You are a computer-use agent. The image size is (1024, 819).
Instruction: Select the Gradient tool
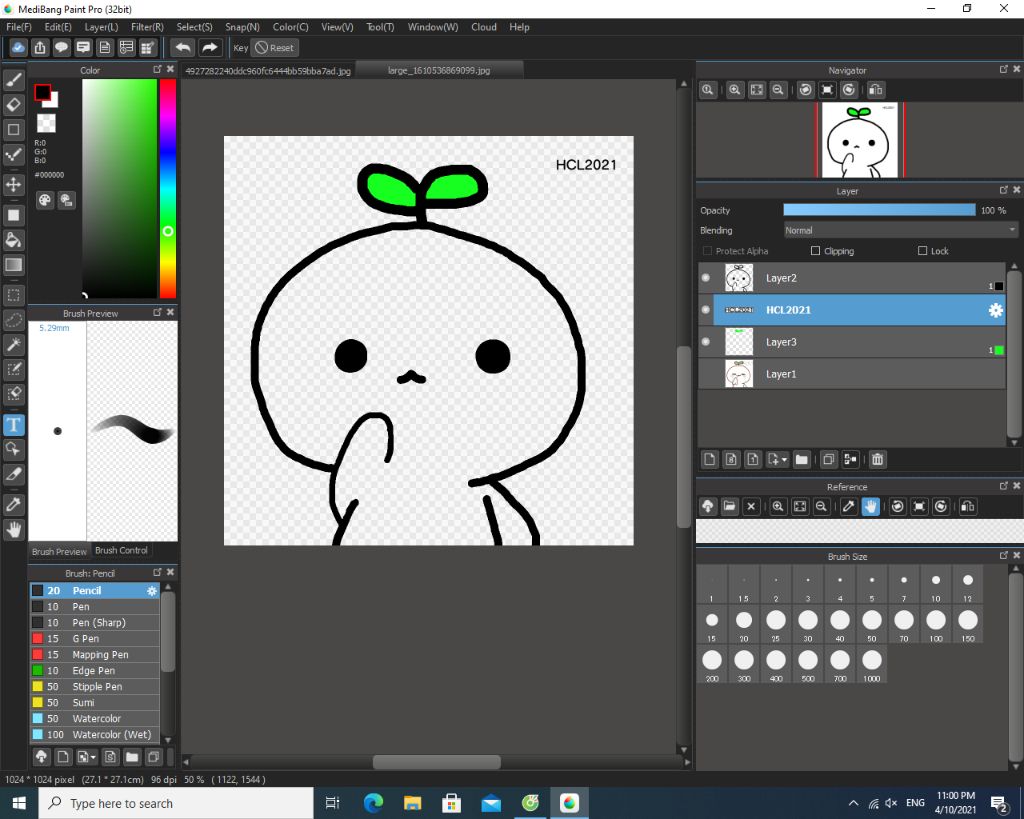14,265
